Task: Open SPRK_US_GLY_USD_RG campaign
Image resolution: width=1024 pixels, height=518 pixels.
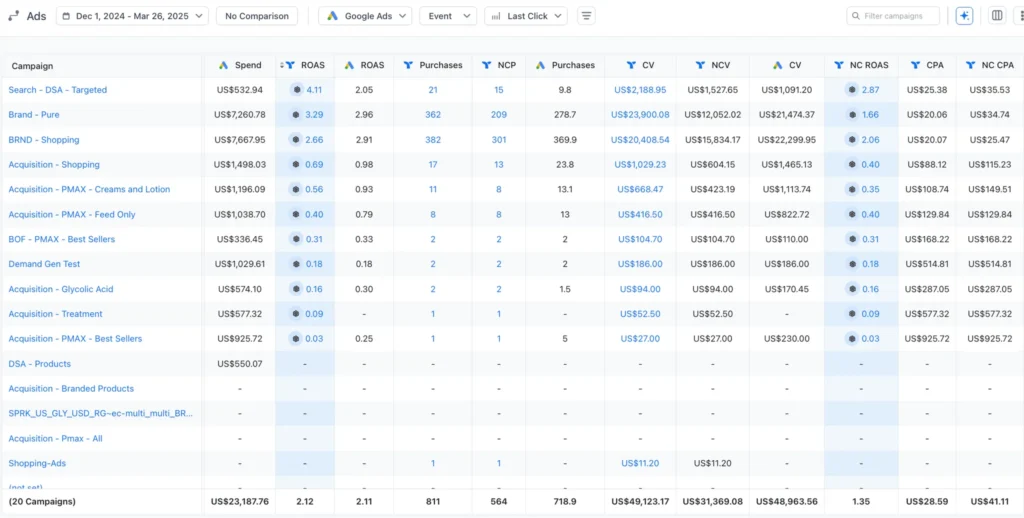Action: pyautogui.click(x=101, y=413)
